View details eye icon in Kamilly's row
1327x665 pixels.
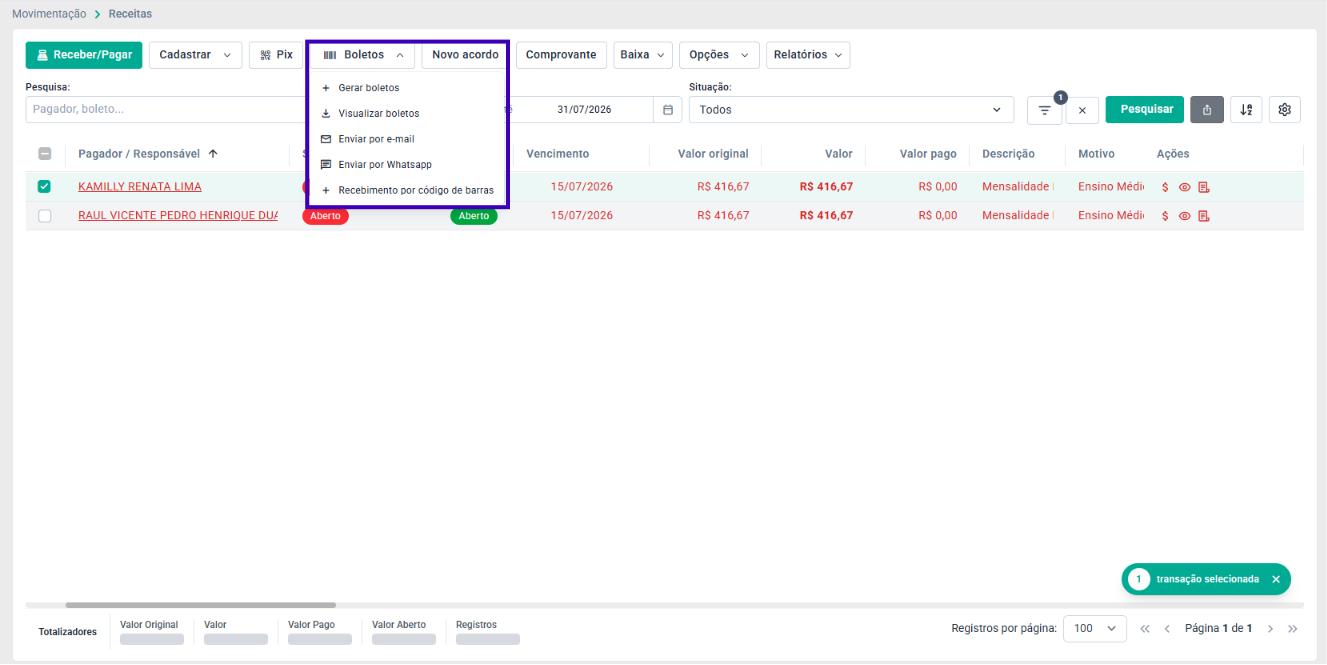tap(1184, 187)
